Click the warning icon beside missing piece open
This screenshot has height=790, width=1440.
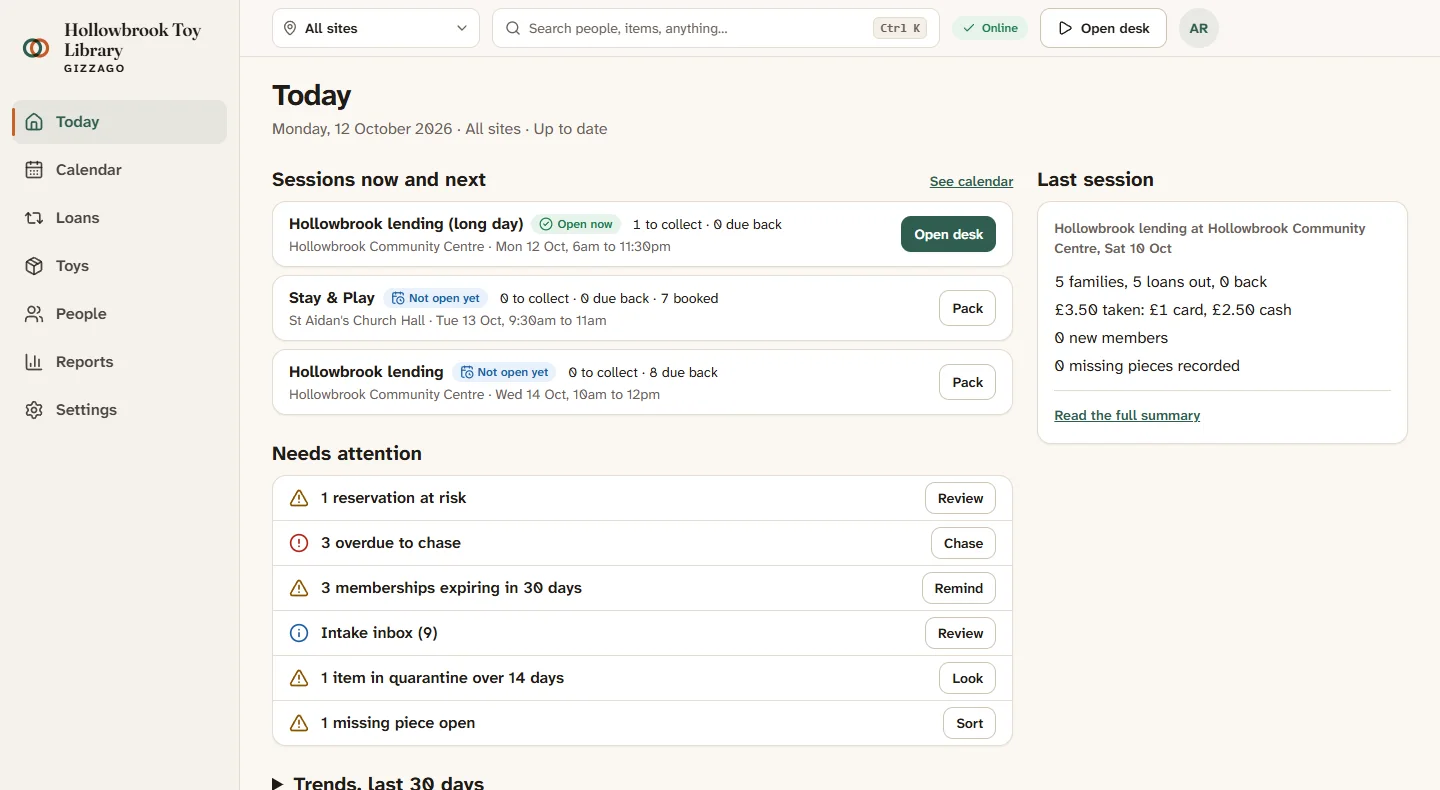pos(299,723)
